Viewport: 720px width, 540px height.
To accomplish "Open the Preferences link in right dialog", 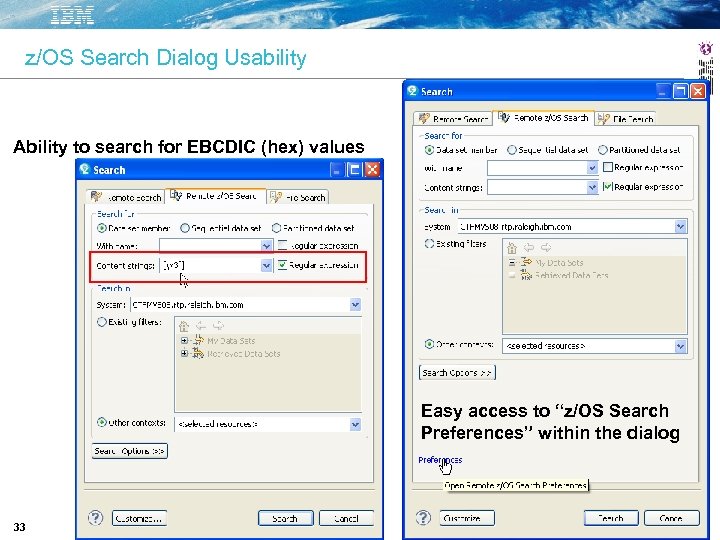I will coord(440,460).
